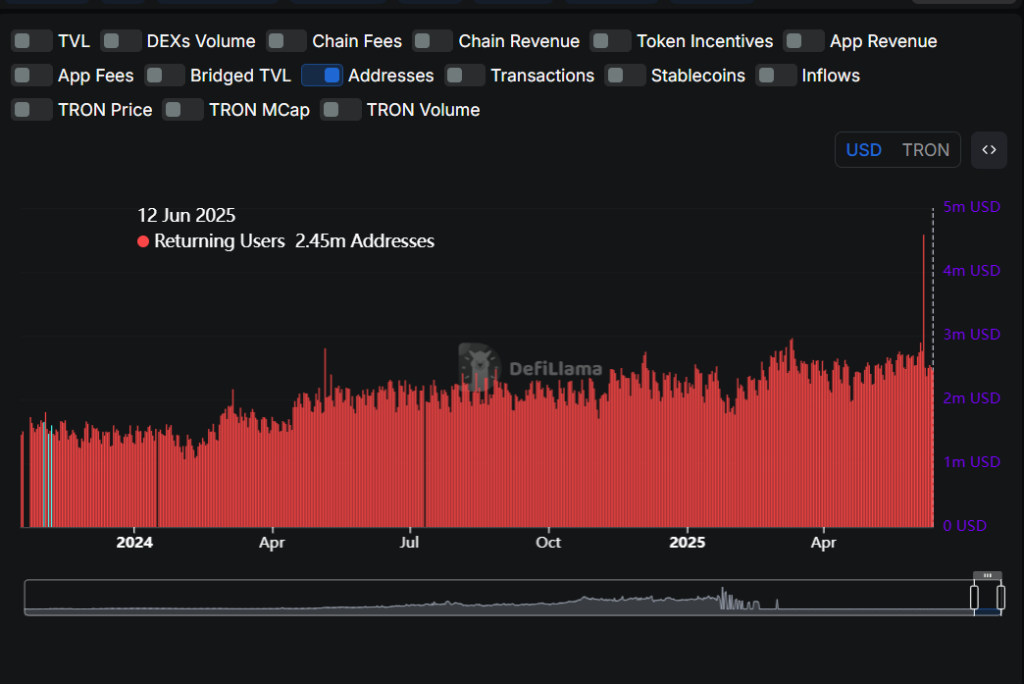Enable the Token Incentives toggle
Viewport: 1024px width, 684px height.
pos(611,41)
